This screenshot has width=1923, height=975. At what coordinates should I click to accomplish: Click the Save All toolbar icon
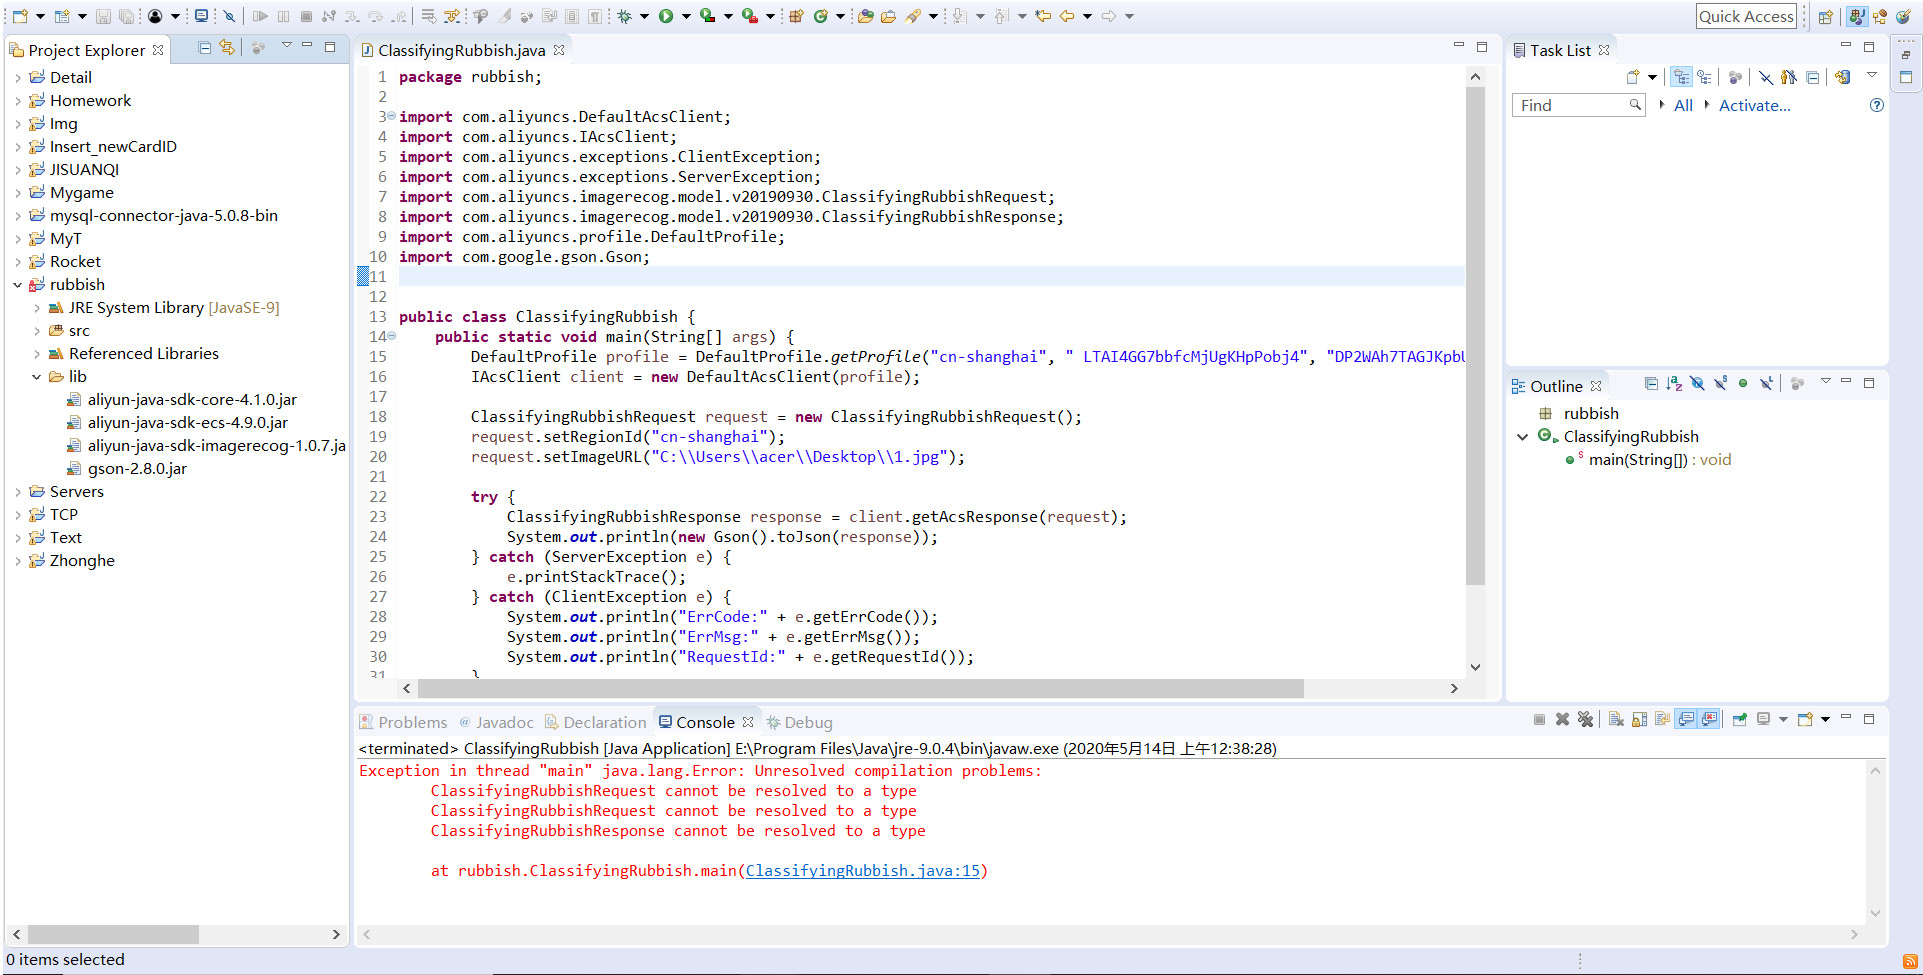click(126, 16)
